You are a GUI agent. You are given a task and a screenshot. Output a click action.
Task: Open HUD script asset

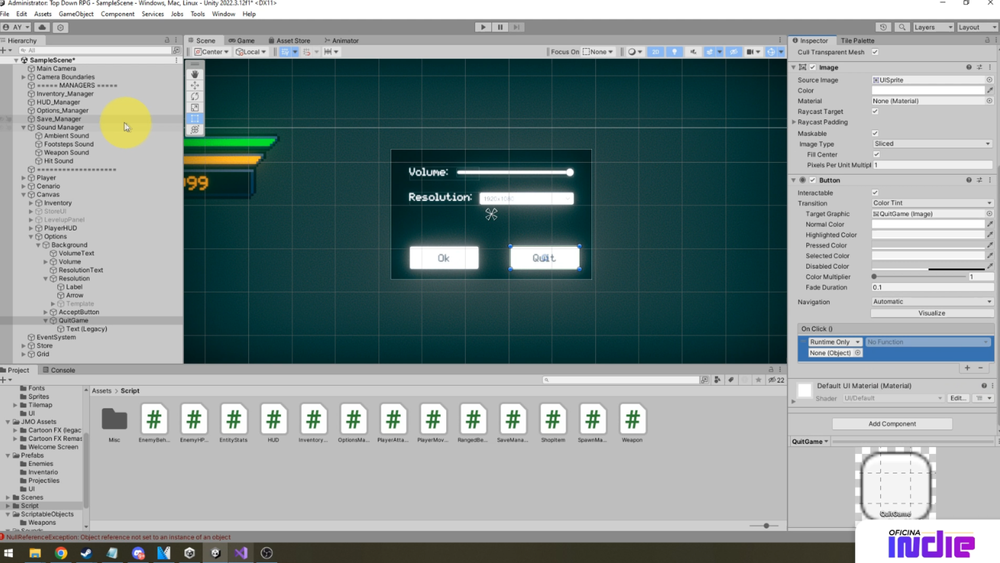[273, 423]
